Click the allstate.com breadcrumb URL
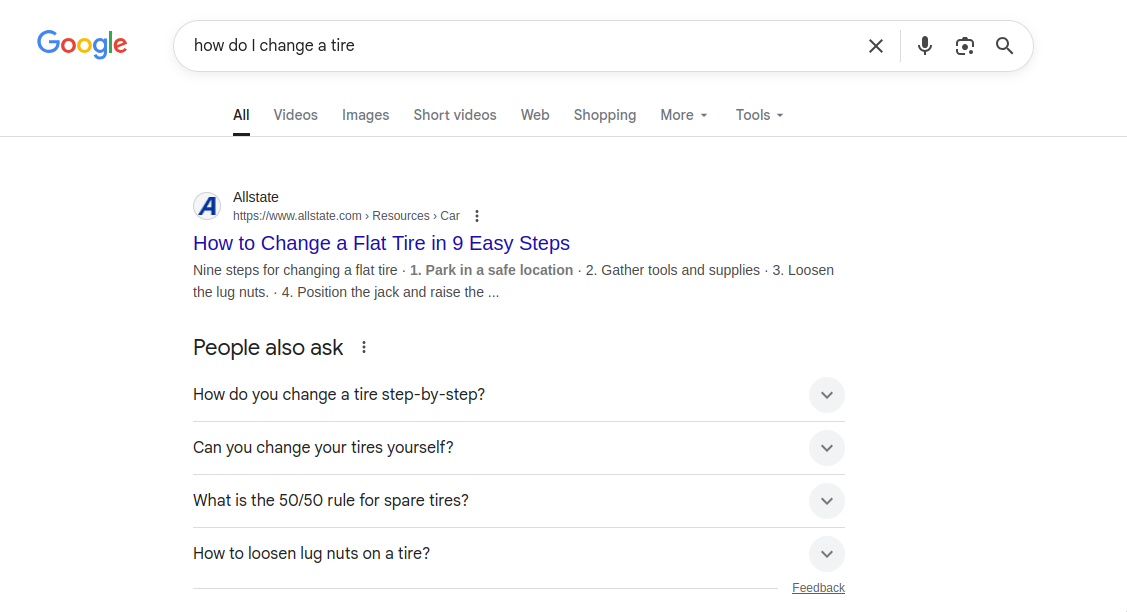The width and height of the screenshot is (1127, 612). click(x=346, y=216)
